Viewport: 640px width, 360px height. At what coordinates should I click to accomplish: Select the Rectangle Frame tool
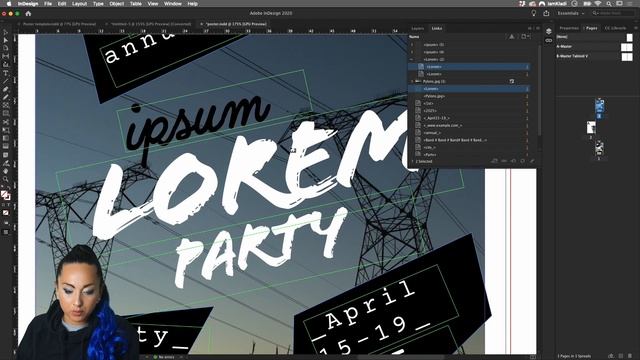coord(5,105)
